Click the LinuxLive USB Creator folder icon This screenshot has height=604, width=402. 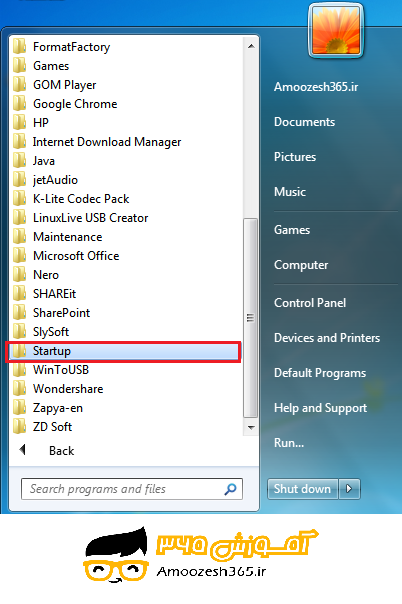point(19,217)
